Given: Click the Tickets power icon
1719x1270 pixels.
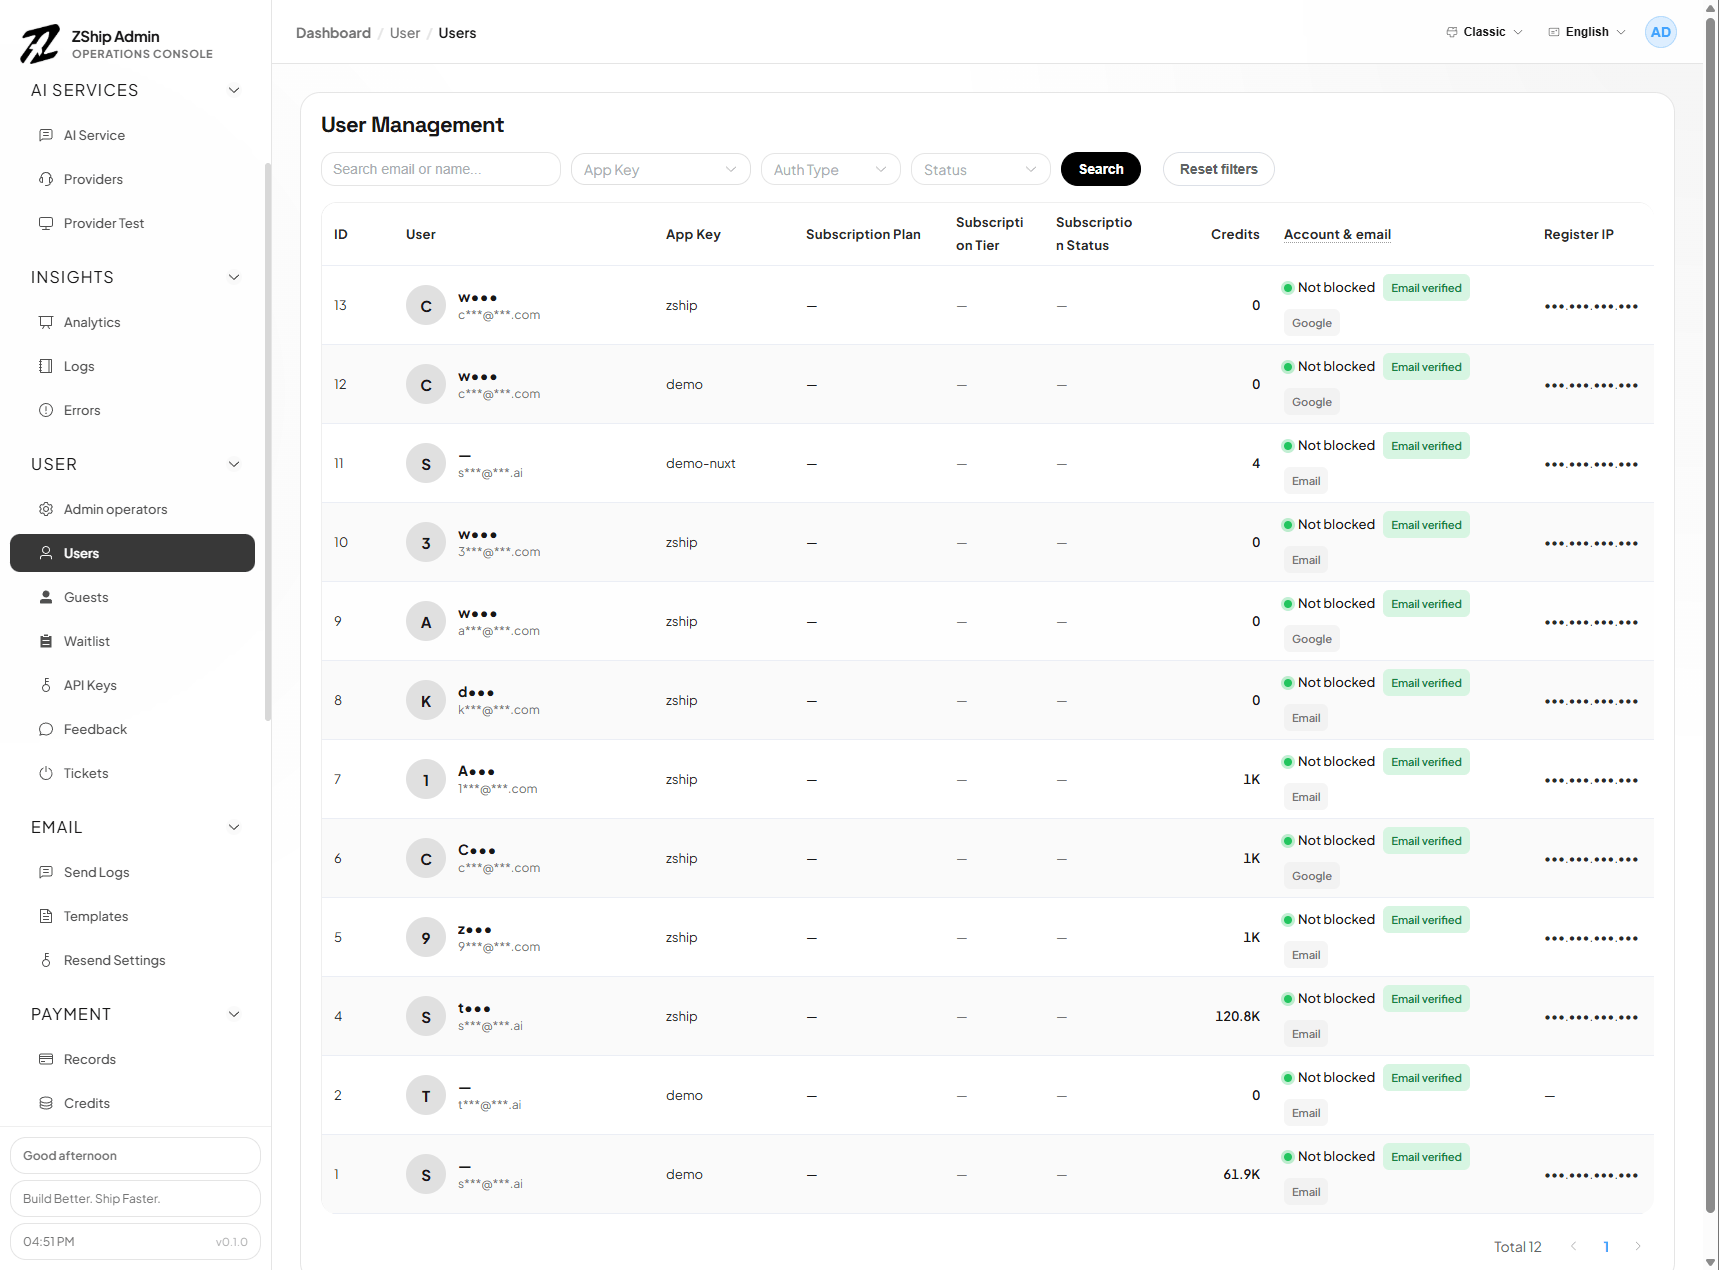Looking at the screenshot, I should (46, 773).
